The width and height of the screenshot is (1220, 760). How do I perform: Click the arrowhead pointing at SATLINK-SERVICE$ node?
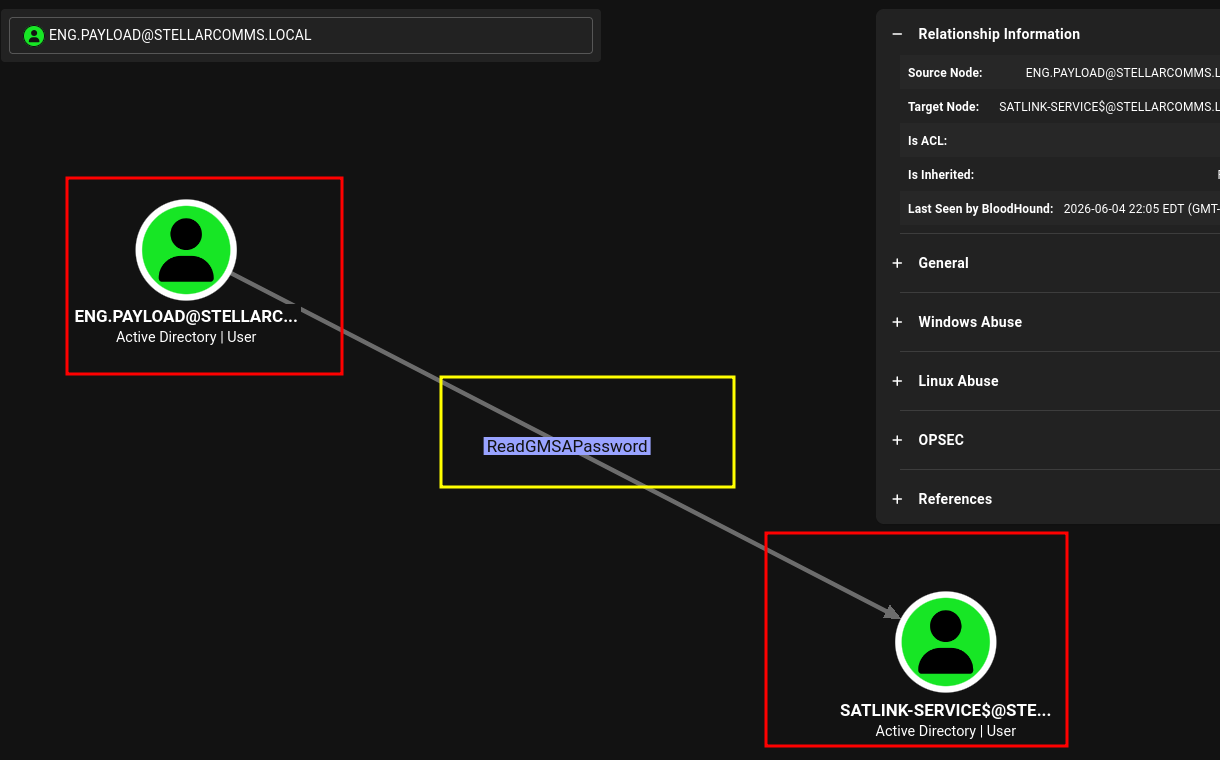(891, 612)
